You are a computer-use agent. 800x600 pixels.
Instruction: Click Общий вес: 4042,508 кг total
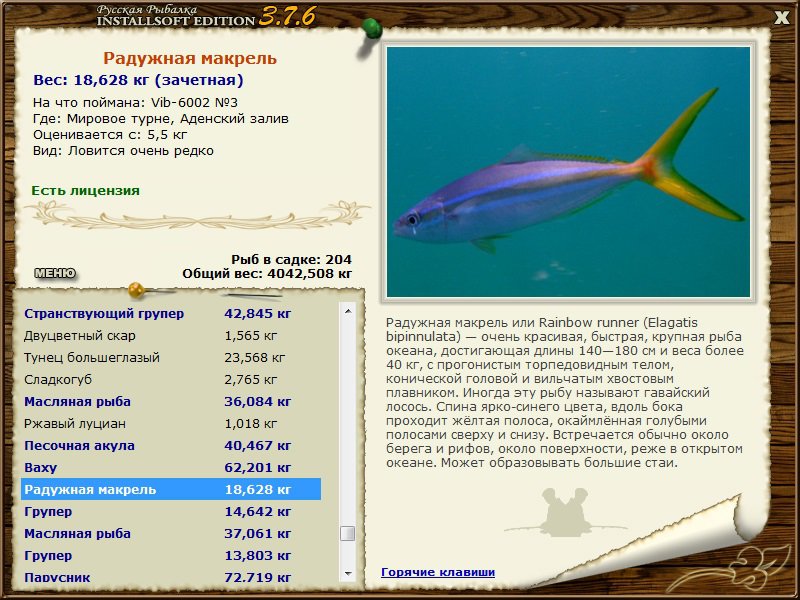click(267, 273)
